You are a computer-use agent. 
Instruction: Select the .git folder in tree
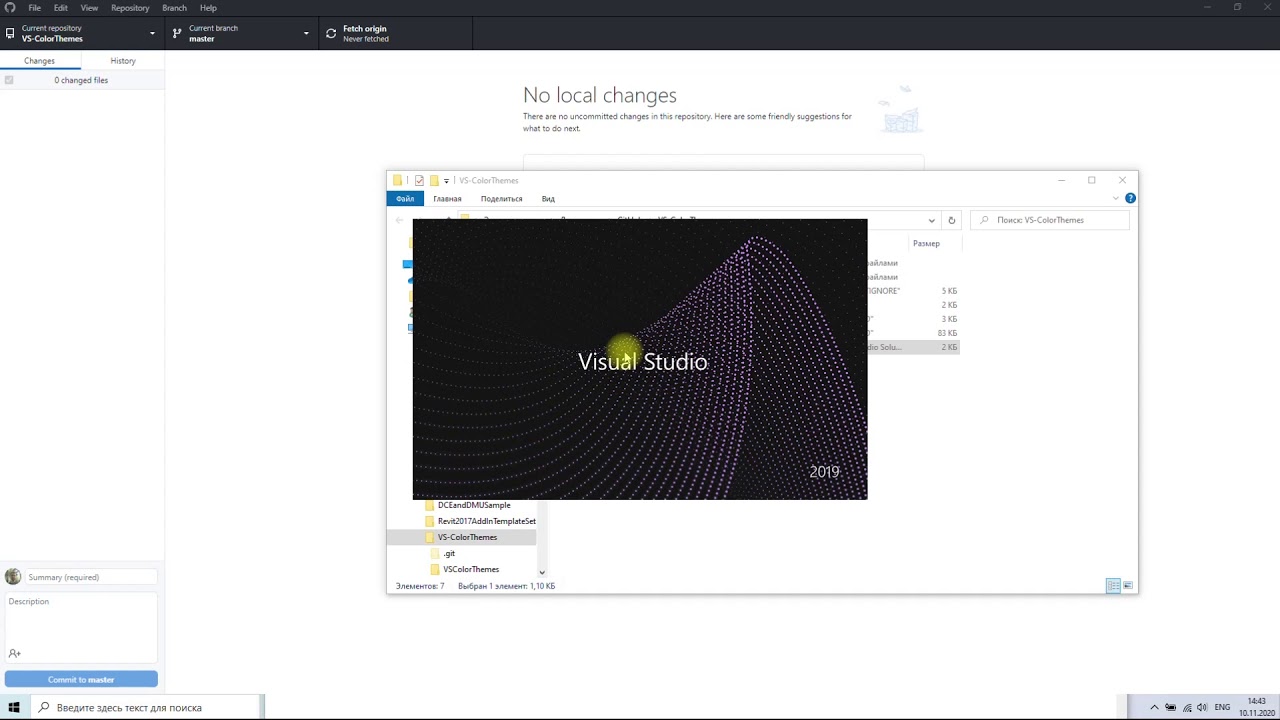pyautogui.click(x=449, y=553)
